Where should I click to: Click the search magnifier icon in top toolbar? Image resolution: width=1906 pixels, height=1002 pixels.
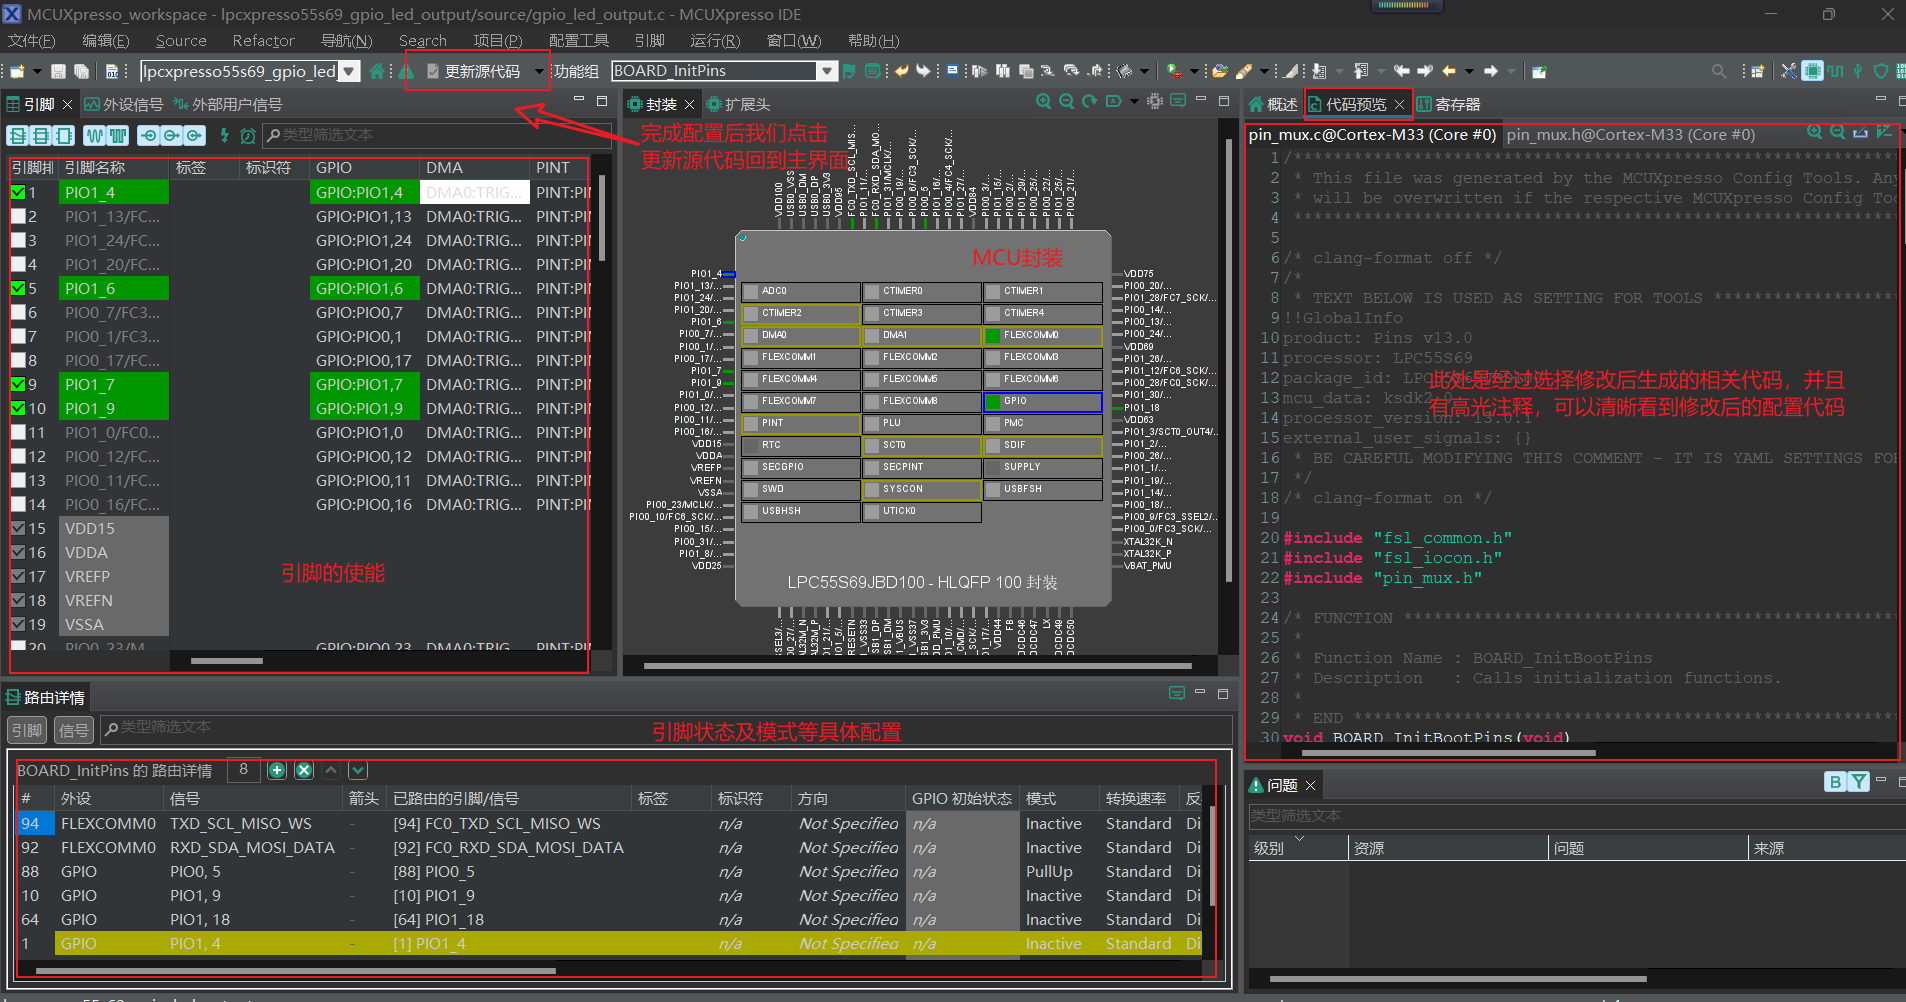point(1719,71)
